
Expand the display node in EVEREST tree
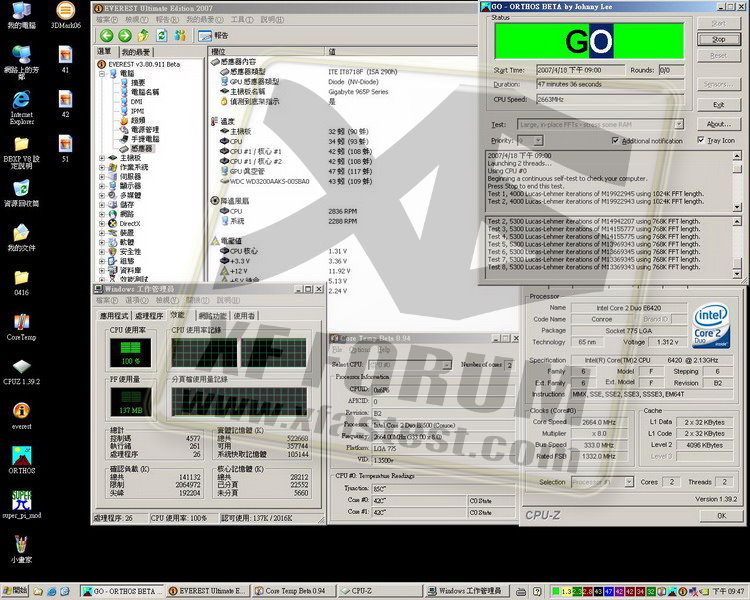[102, 186]
